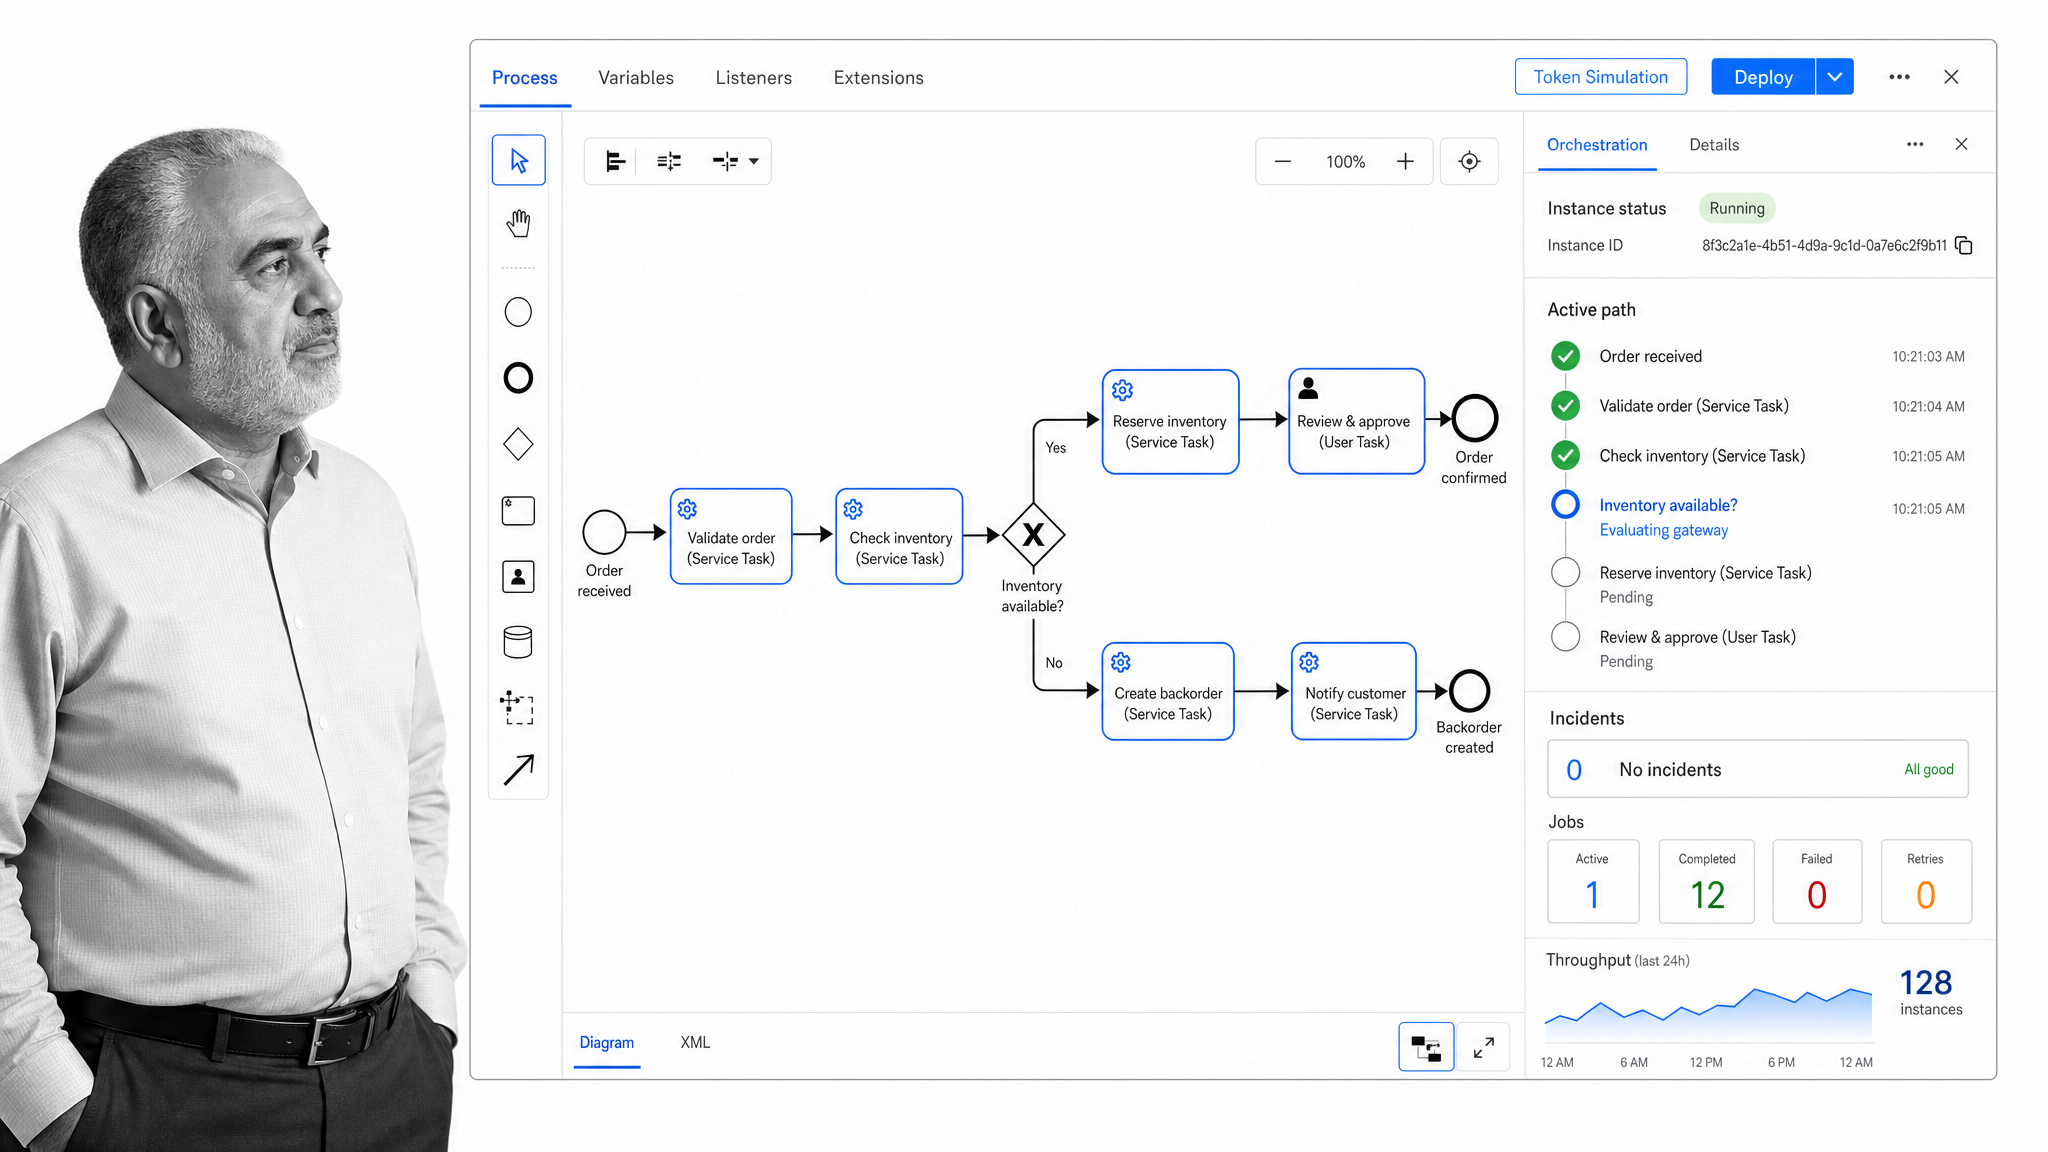This screenshot has width=2048, height=1152.
Task: Select the Create backorder service task
Action: click(1168, 691)
